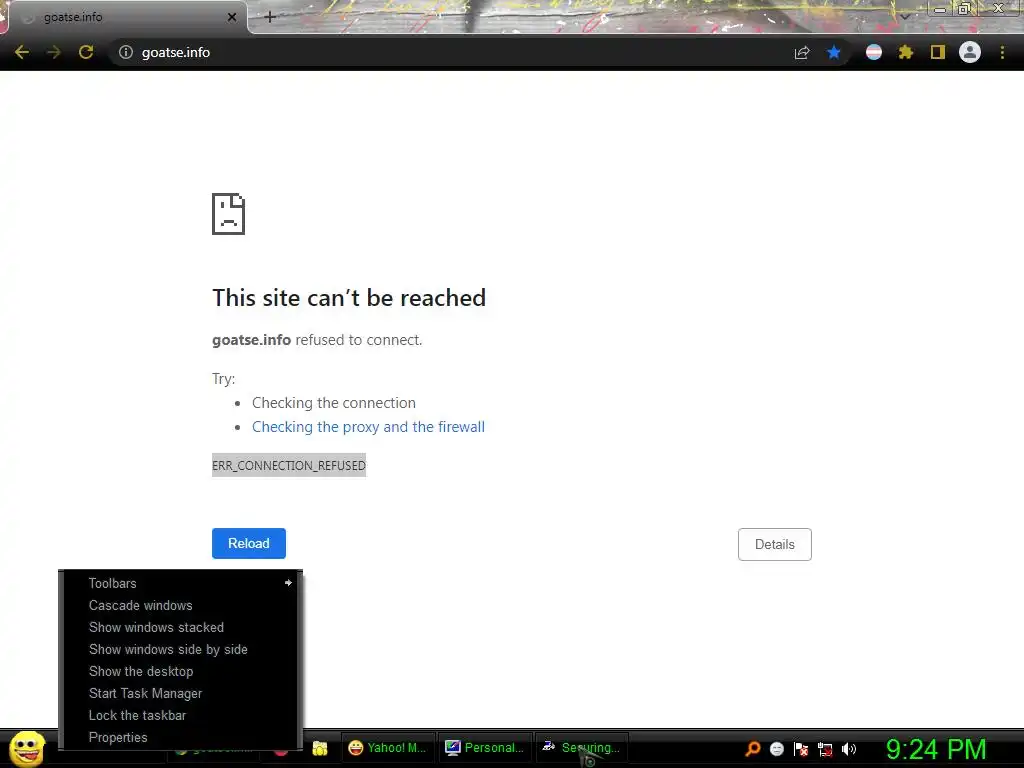
Task: Toggle the browser side panel icon
Action: pos(938,52)
